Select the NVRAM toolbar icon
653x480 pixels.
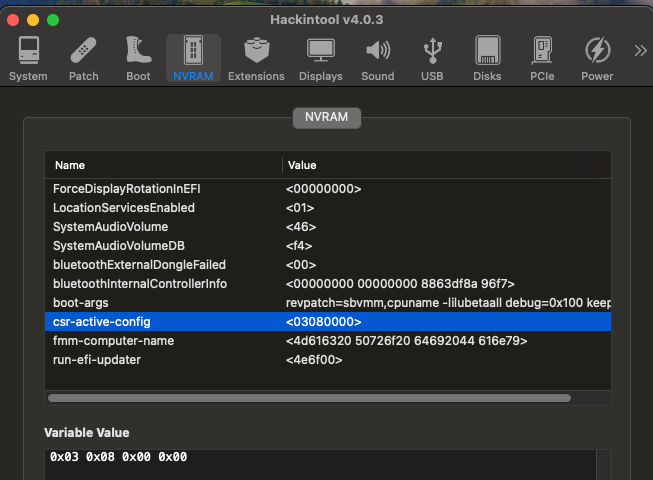point(193,58)
